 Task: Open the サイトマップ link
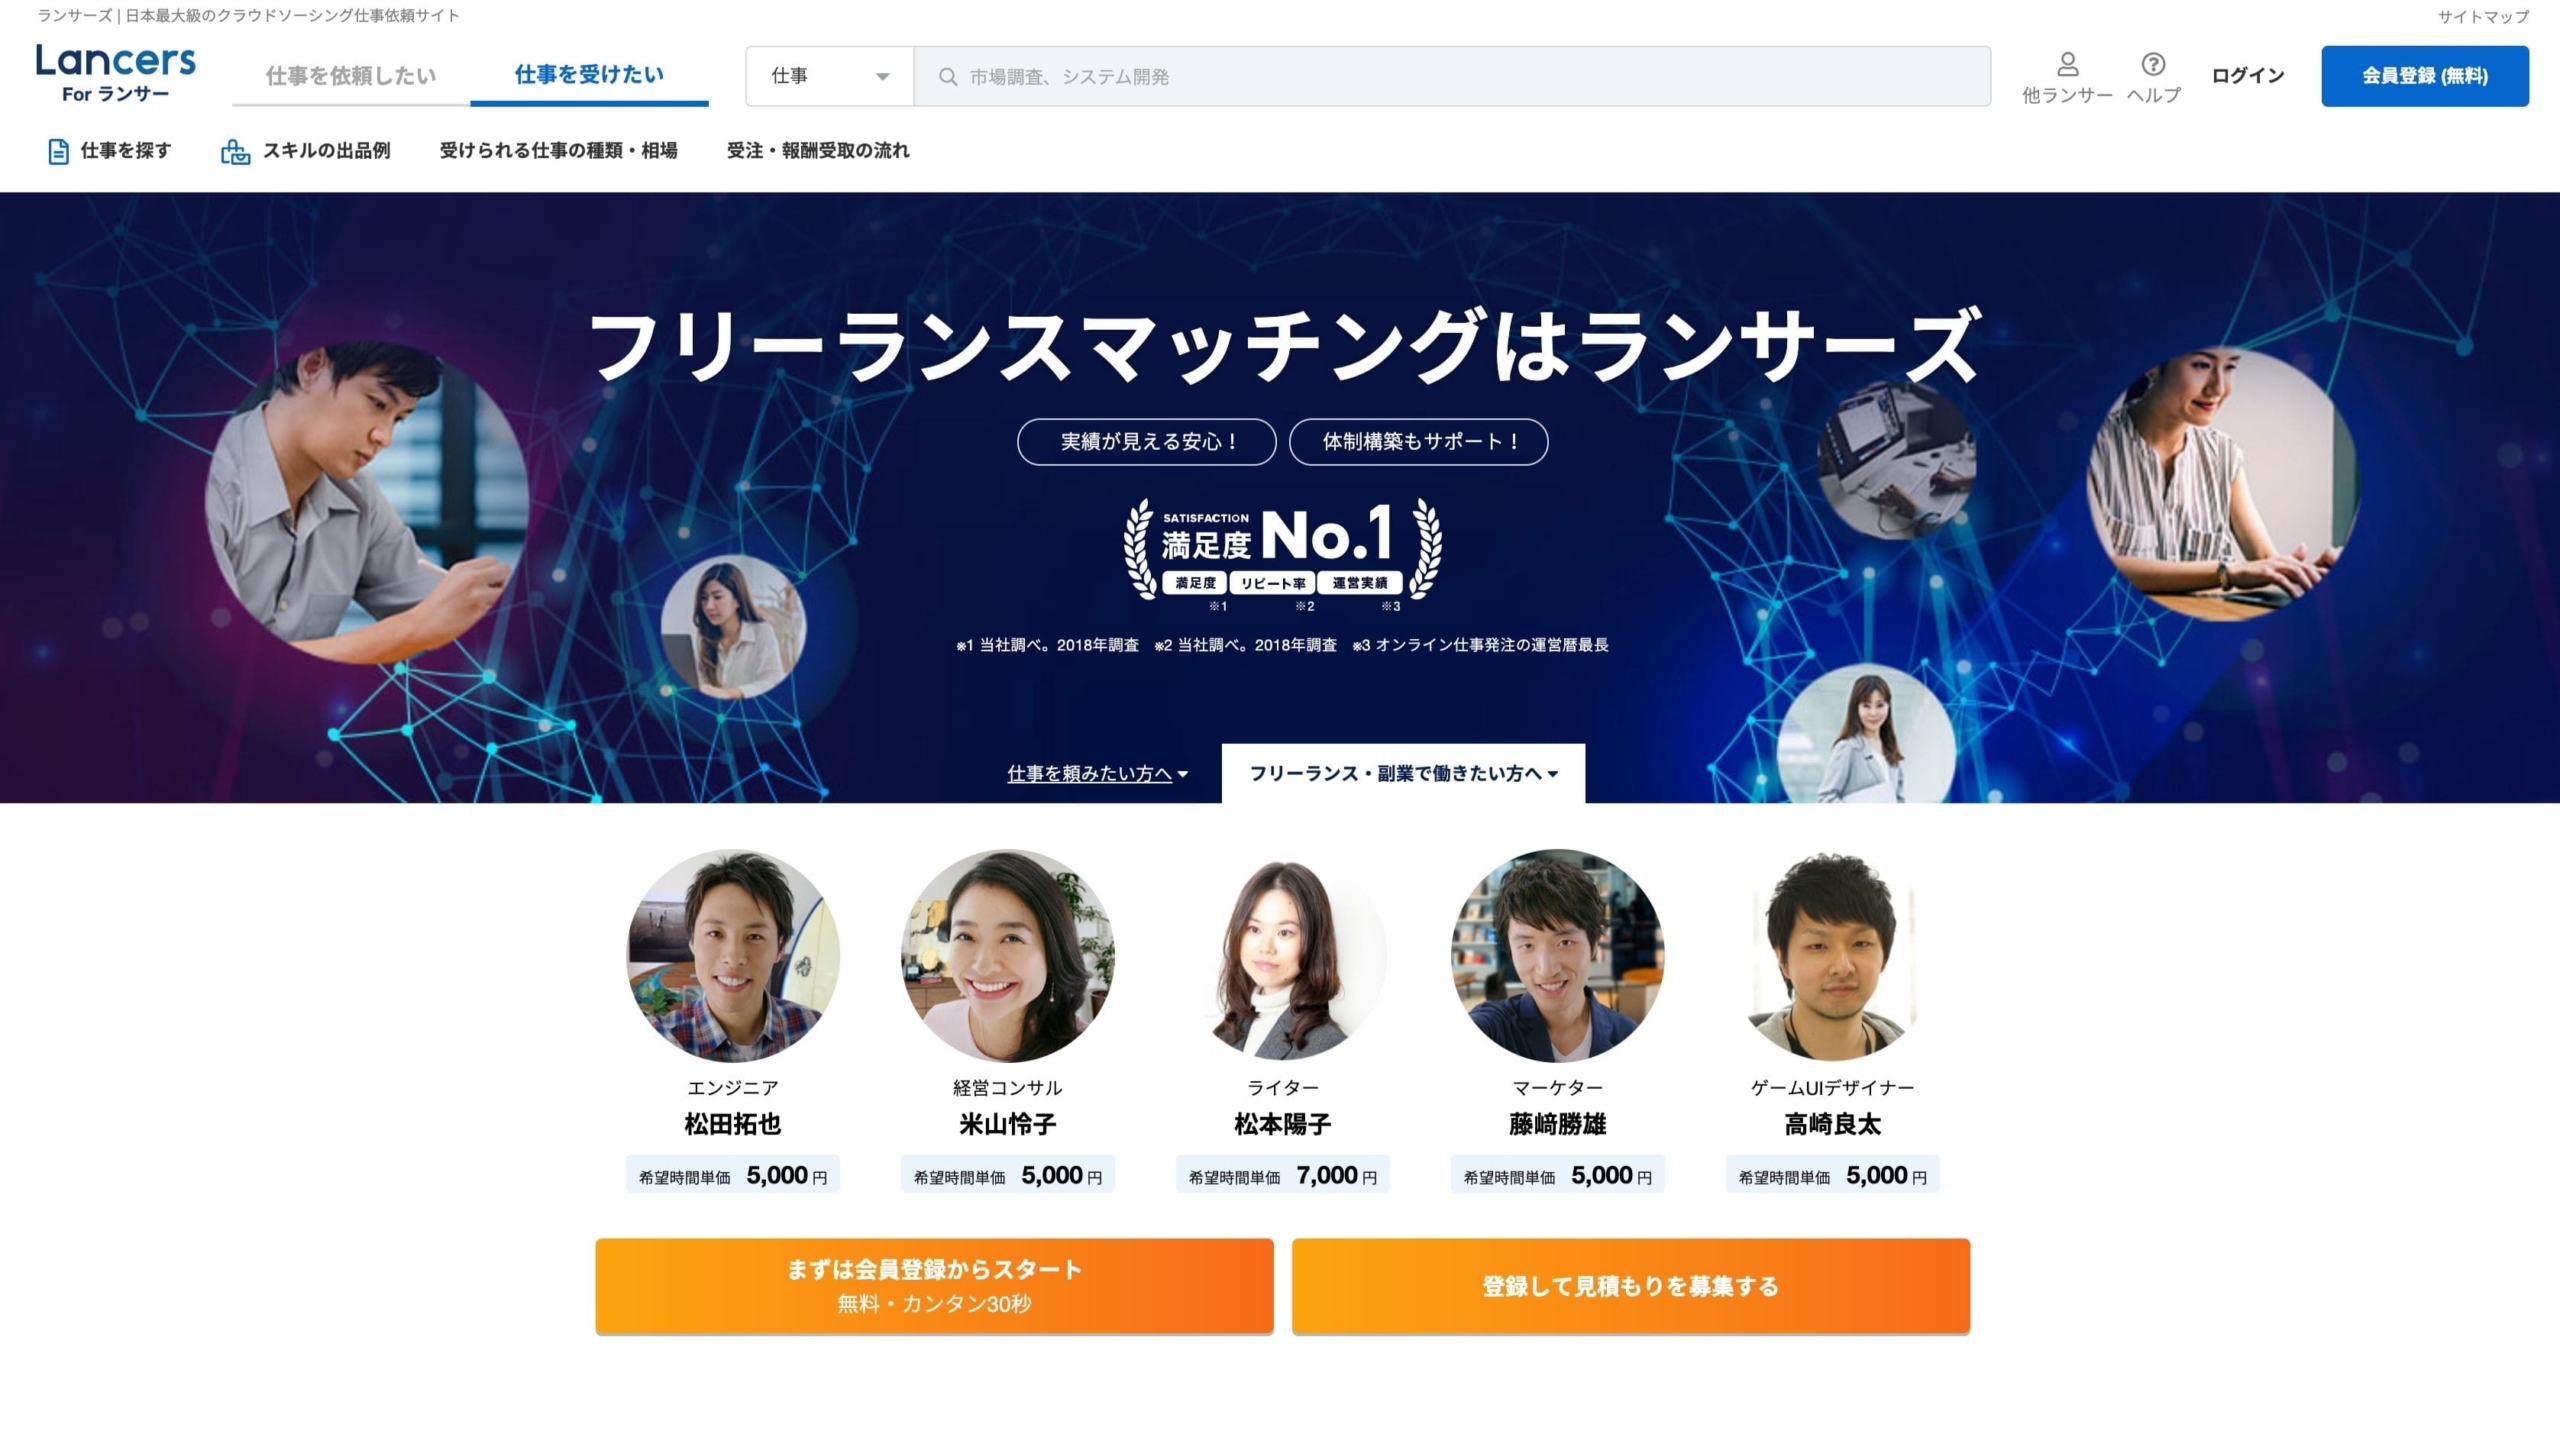click(x=2483, y=17)
